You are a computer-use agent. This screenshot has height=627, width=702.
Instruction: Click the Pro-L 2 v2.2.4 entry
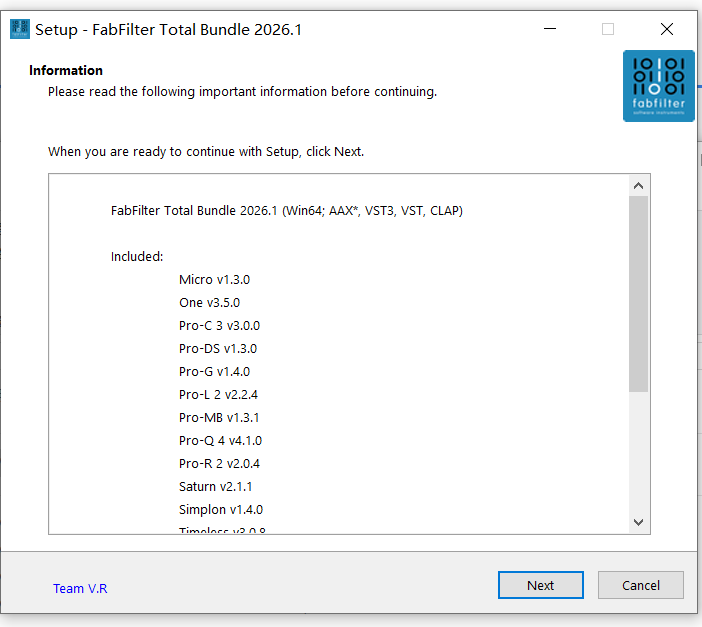(218, 394)
